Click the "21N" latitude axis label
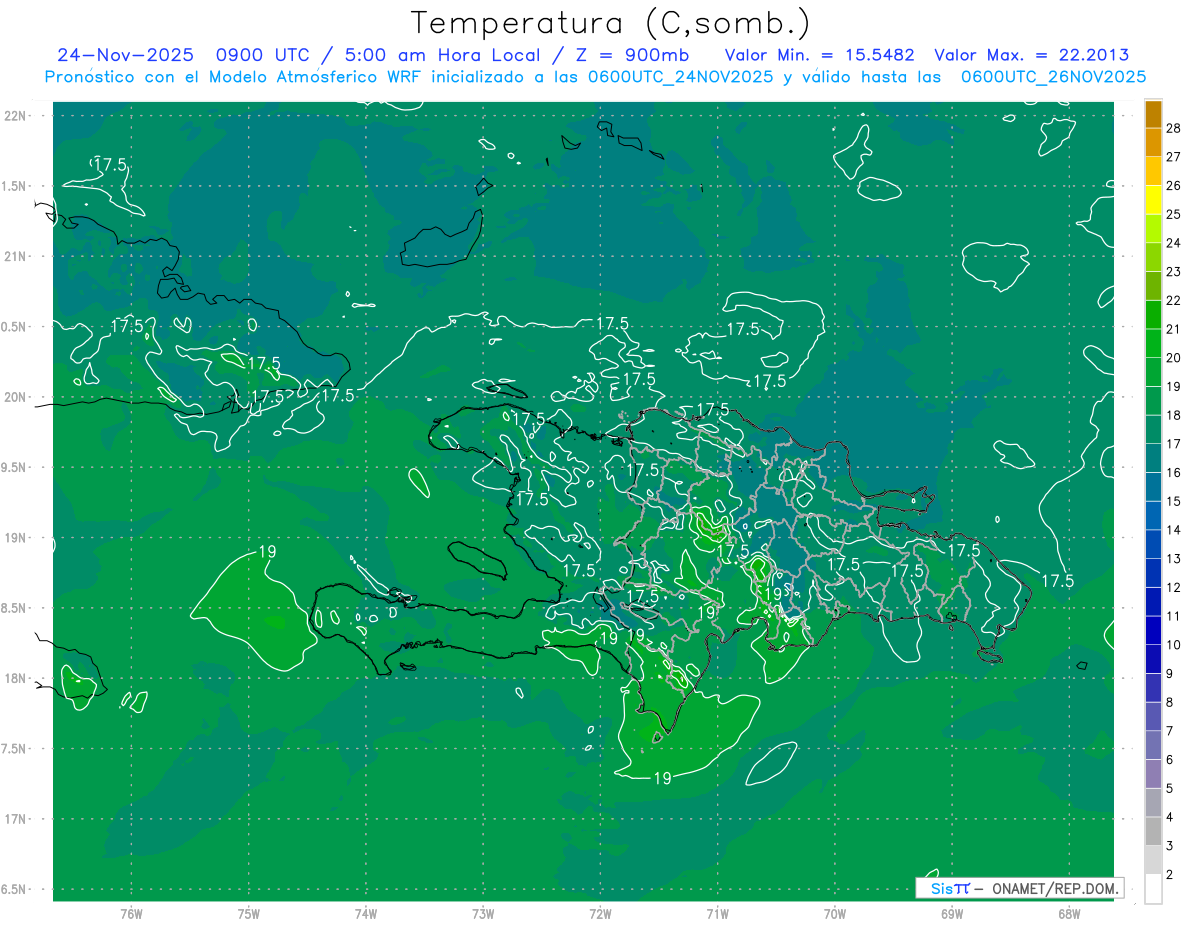 pos(15,257)
